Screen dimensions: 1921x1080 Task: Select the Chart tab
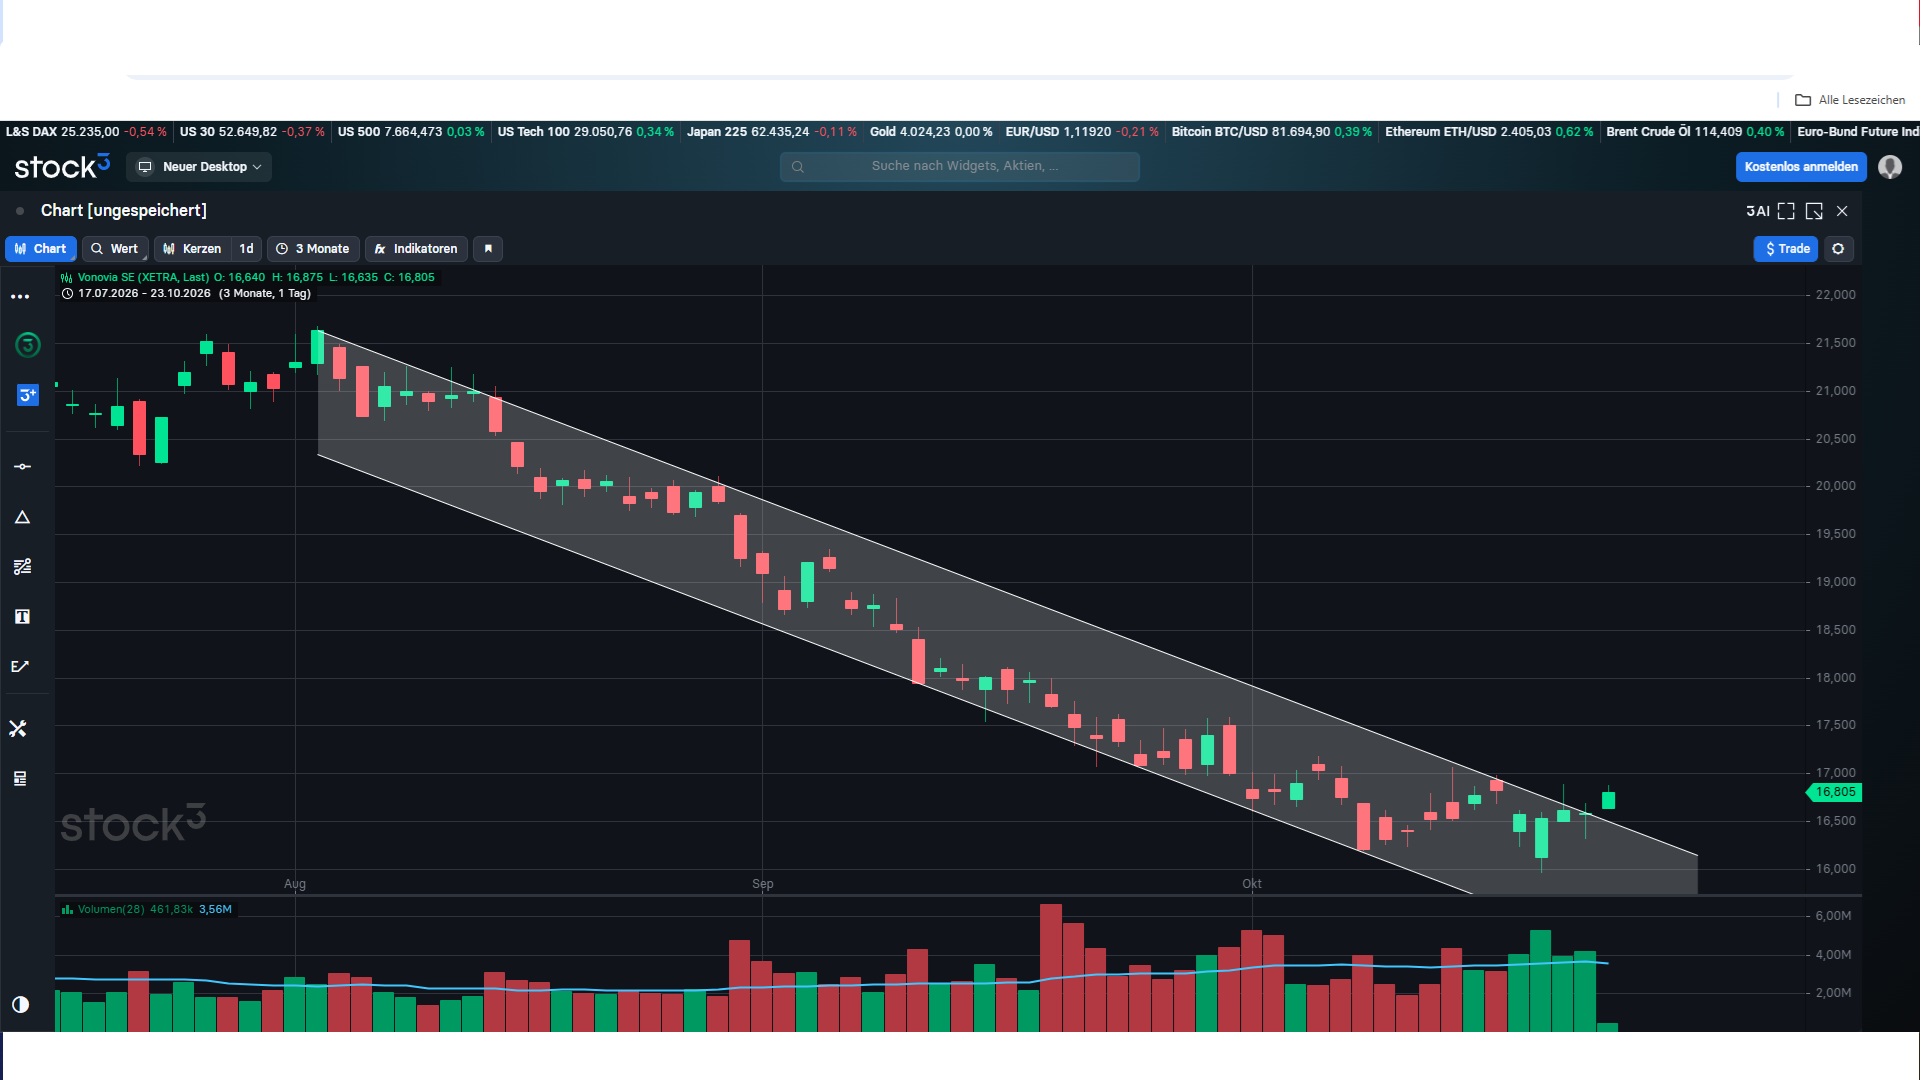41,249
